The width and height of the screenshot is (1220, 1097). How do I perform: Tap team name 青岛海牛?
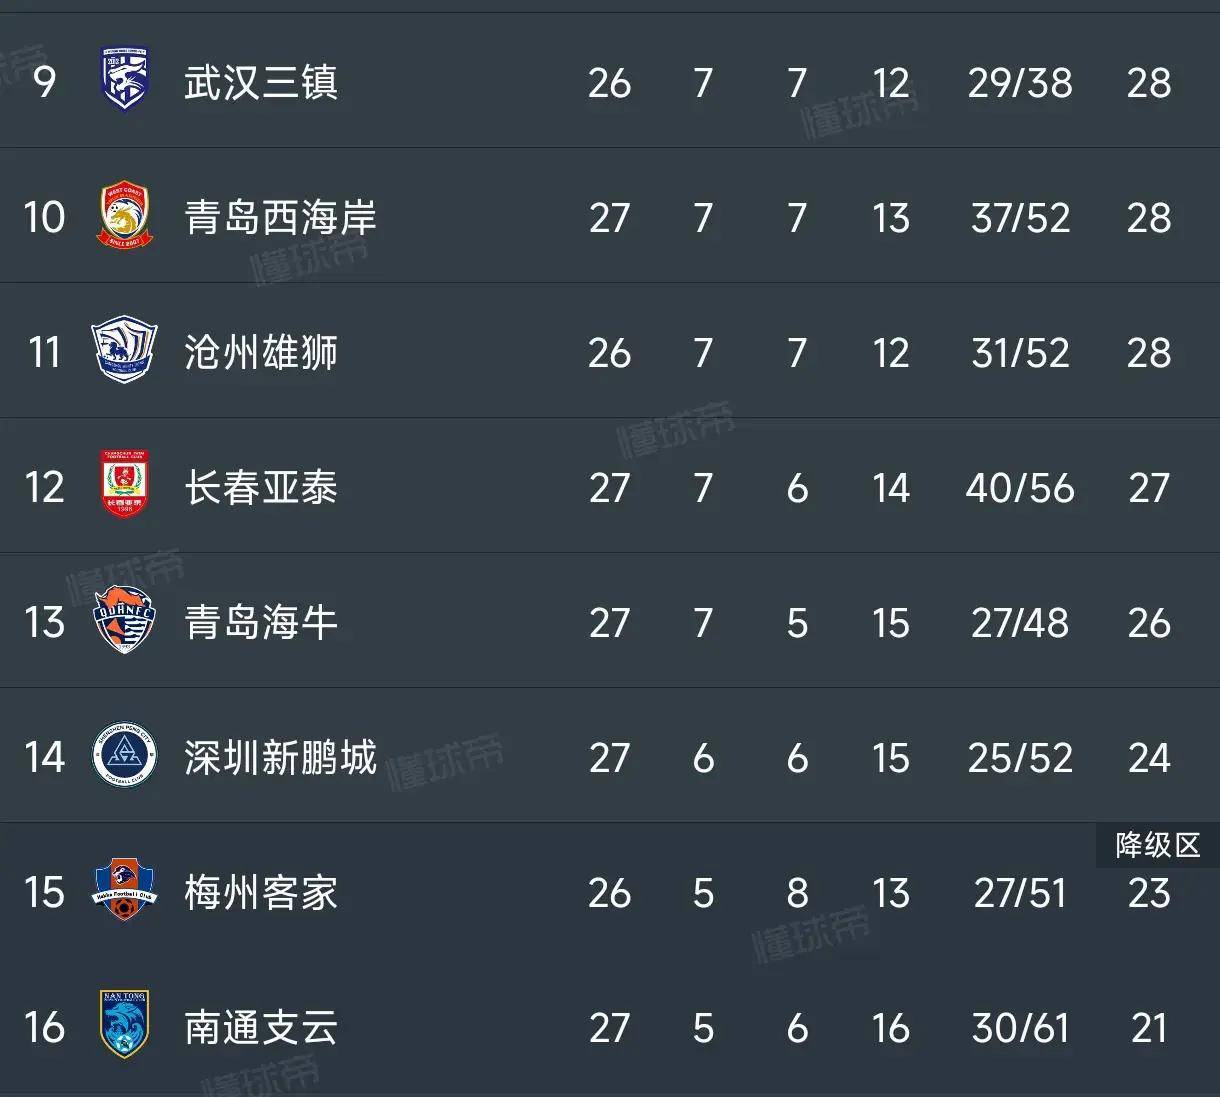(261, 622)
